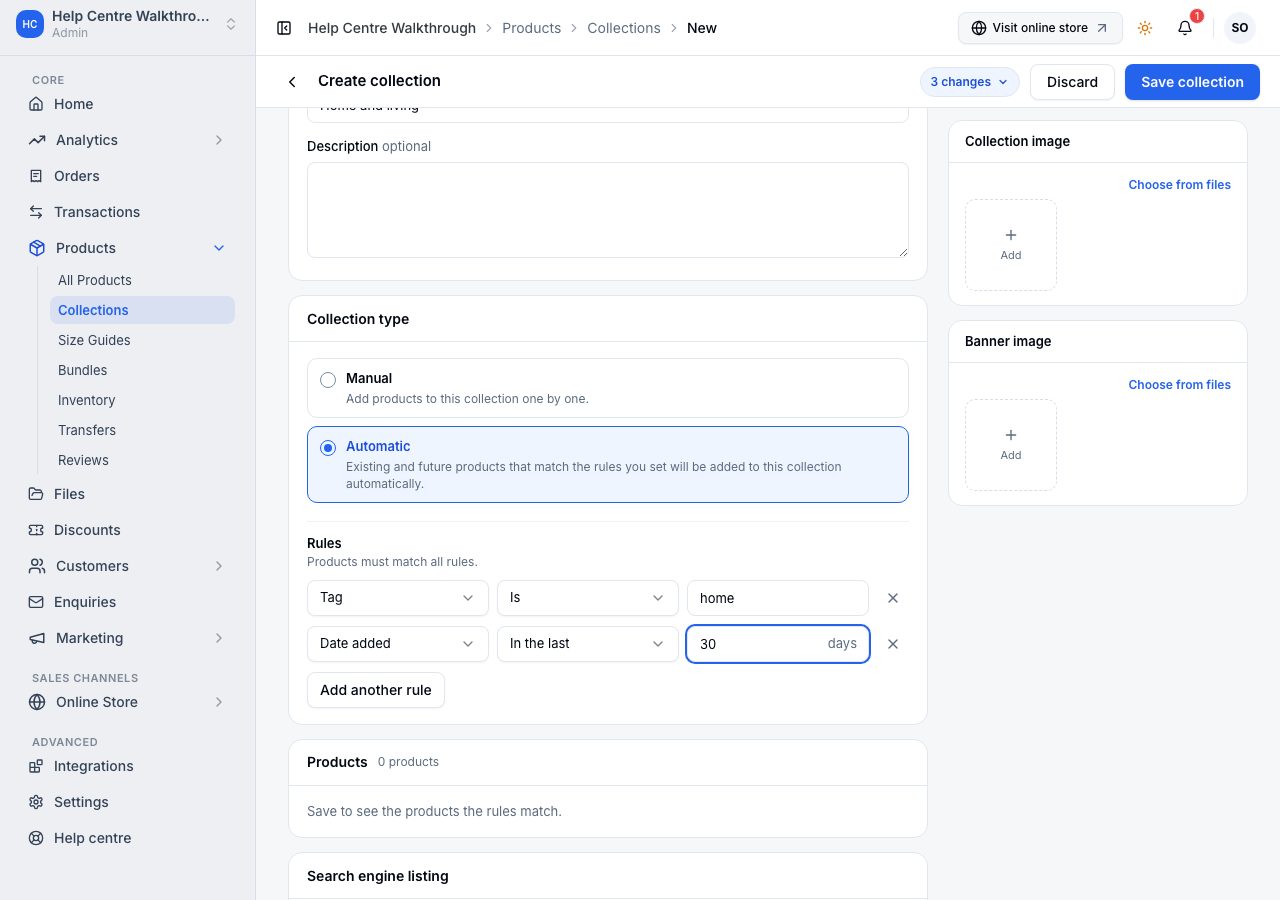Open the store switcher at top left
This screenshot has width=1280, height=900.
tap(128, 24)
